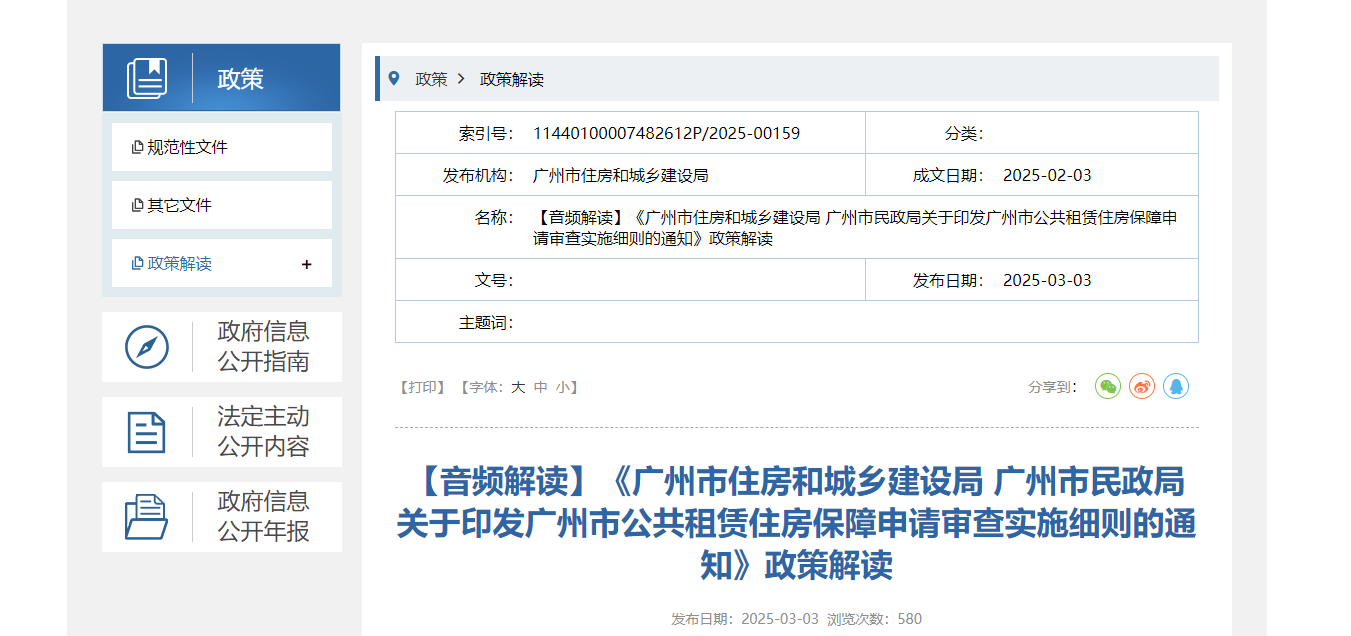
Task: Expand the 政策解读 plus sign
Action: click(306, 264)
